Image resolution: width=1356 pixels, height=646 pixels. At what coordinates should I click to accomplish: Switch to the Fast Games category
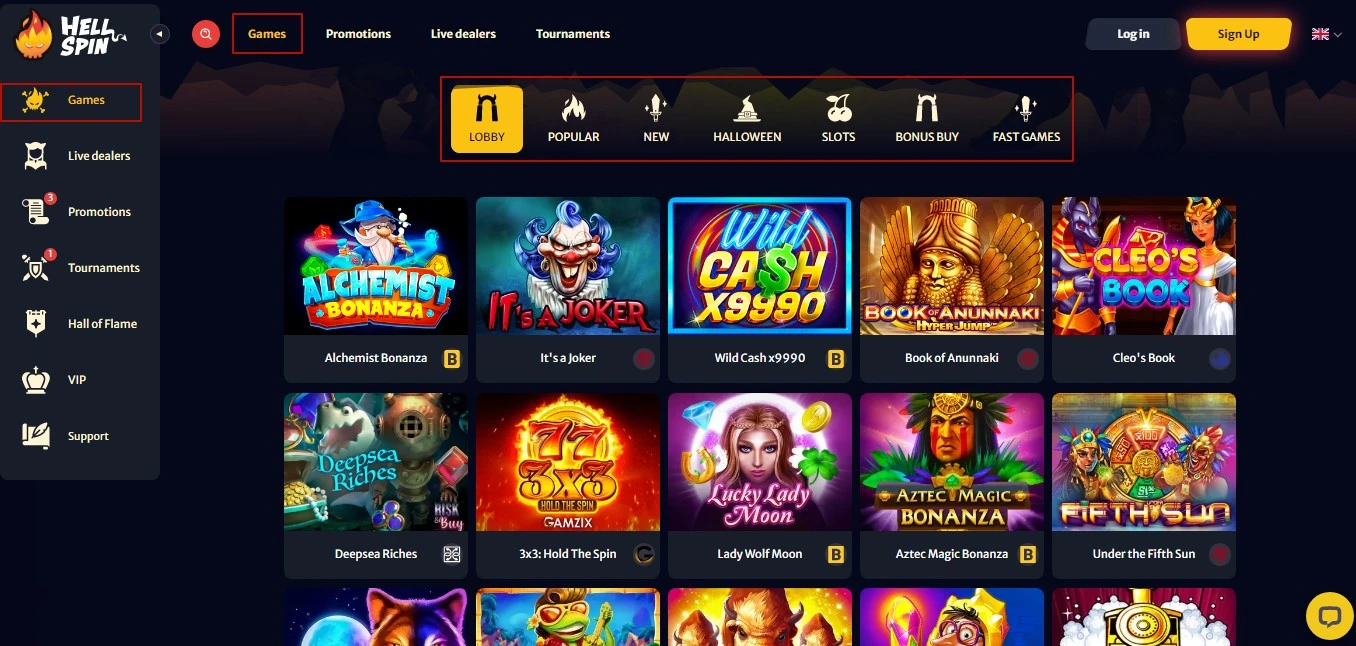pyautogui.click(x=1026, y=119)
